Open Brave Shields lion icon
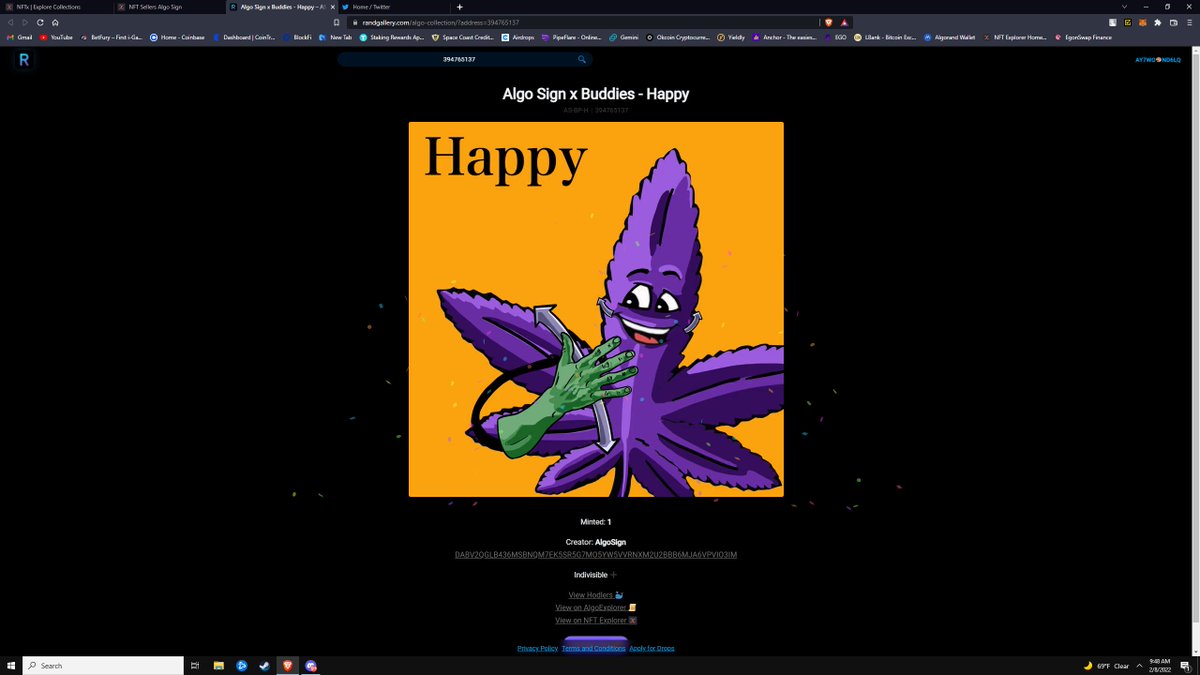Image resolution: width=1200 pixels, height=675 pixels. (x=829, y=22)
